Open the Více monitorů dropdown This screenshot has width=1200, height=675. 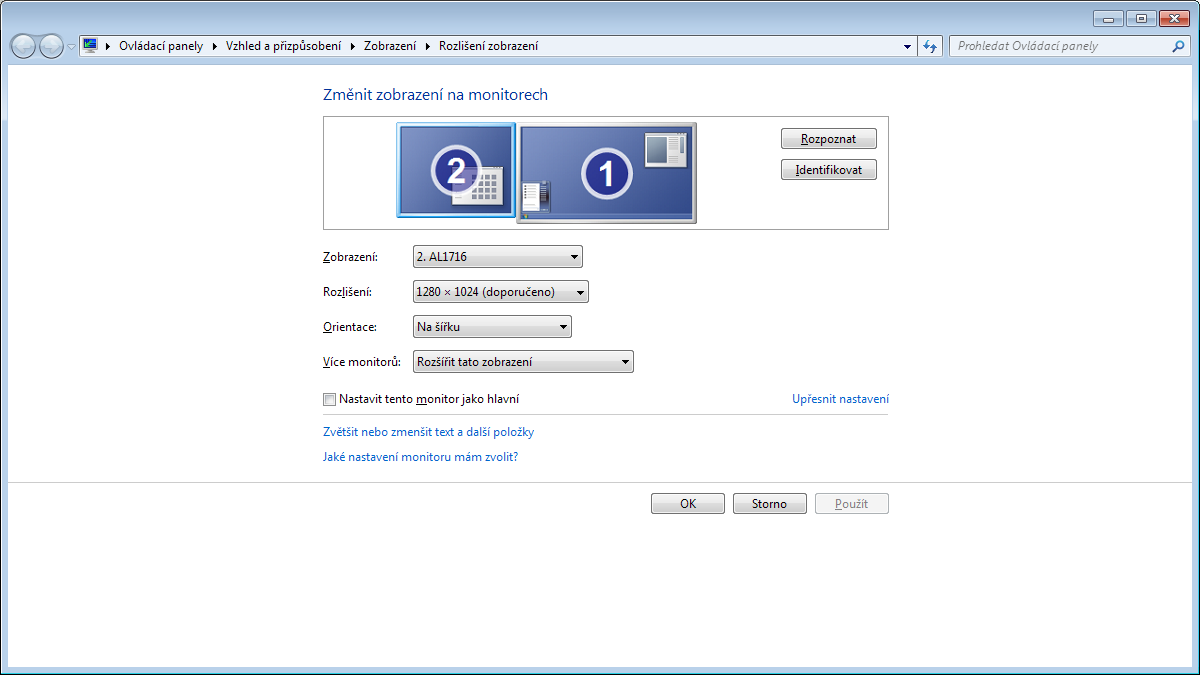point(523,362)
